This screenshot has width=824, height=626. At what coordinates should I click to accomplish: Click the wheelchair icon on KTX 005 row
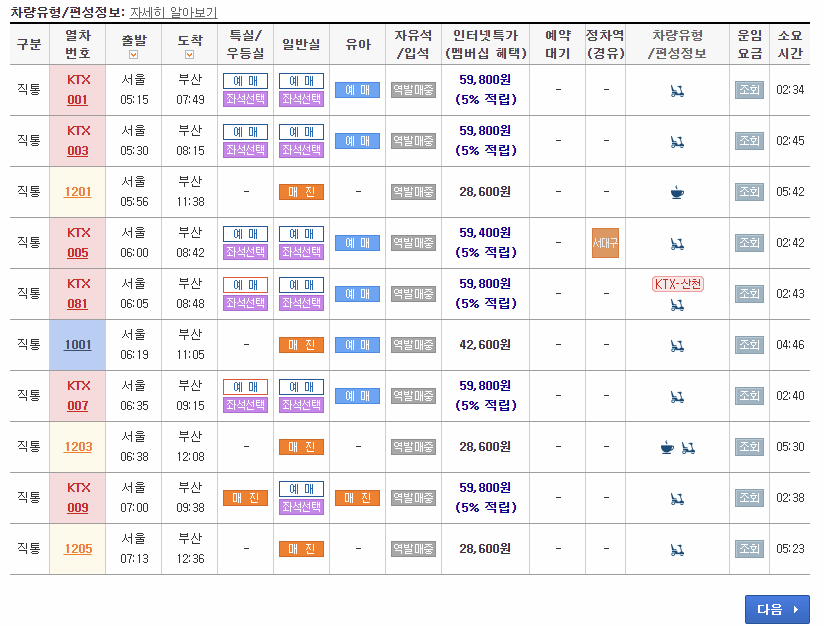(676, 242)
